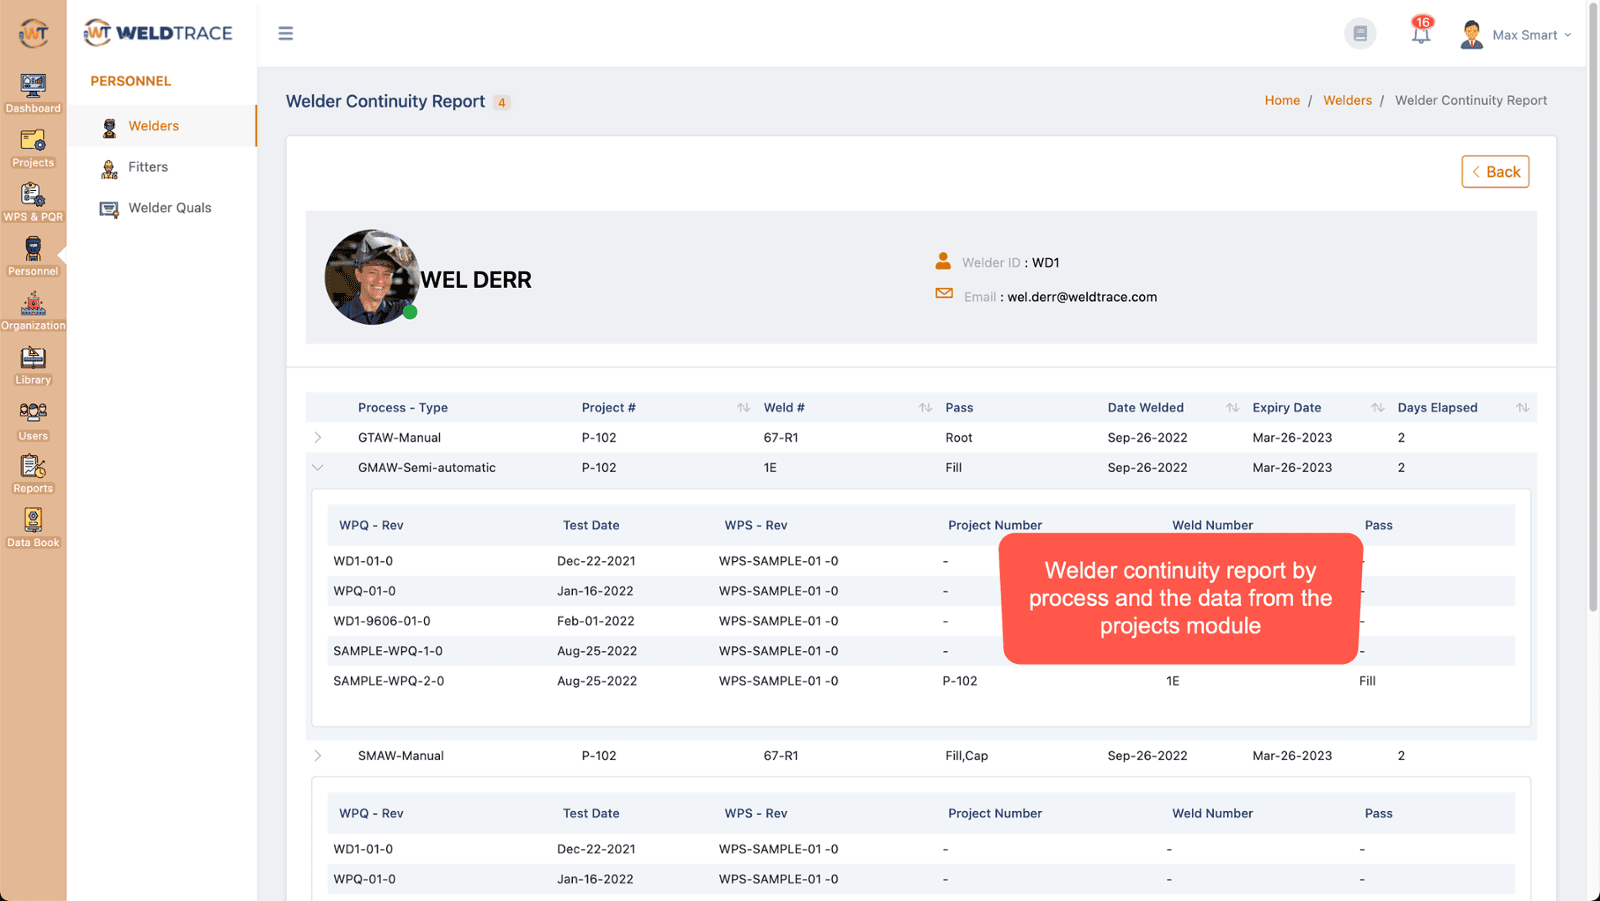
Task: Sort table by Days Elapsed column
Action: coord(1521,408)
